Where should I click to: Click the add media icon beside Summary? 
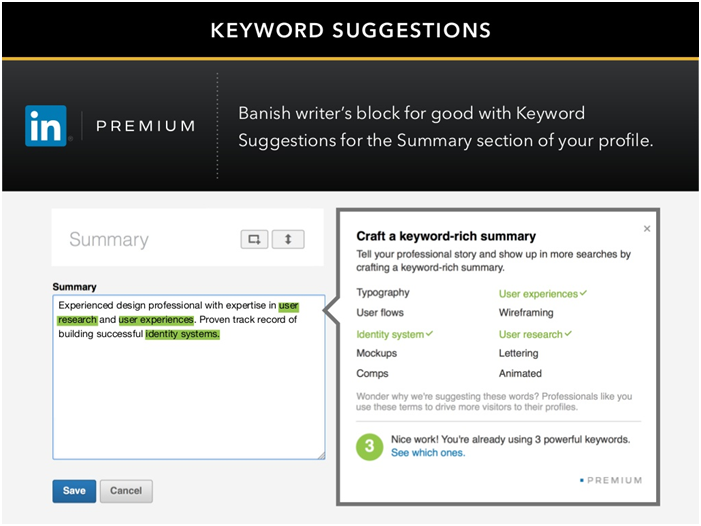[254, 239]
